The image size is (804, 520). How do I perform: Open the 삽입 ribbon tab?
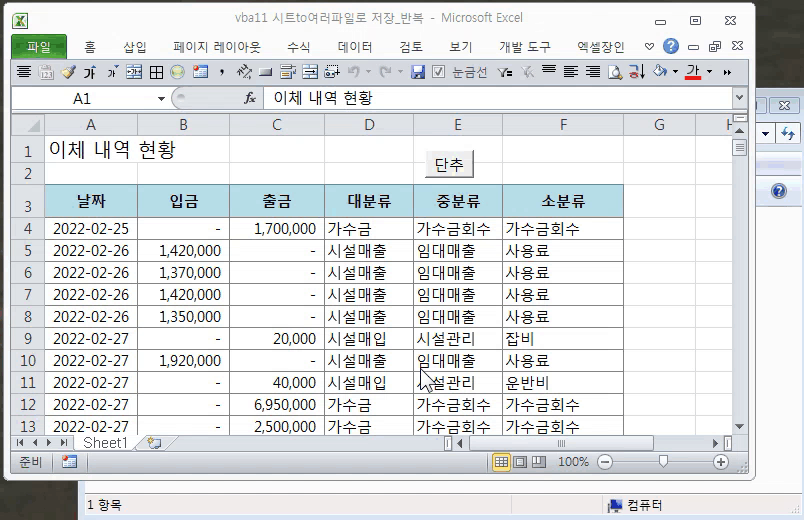[x=135, y=47]
